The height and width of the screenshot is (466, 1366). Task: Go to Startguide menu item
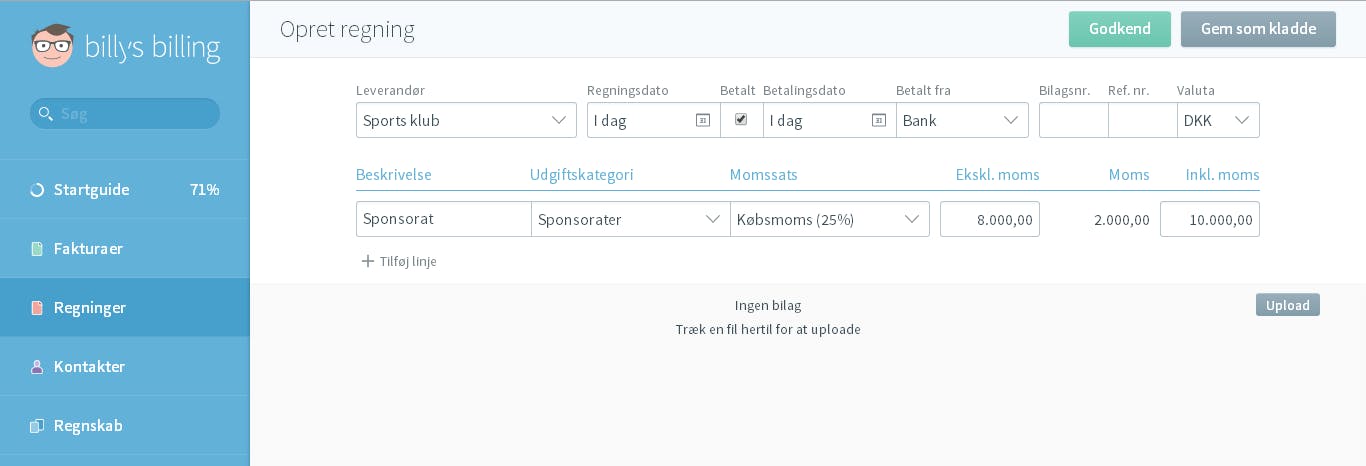[125, 190]
